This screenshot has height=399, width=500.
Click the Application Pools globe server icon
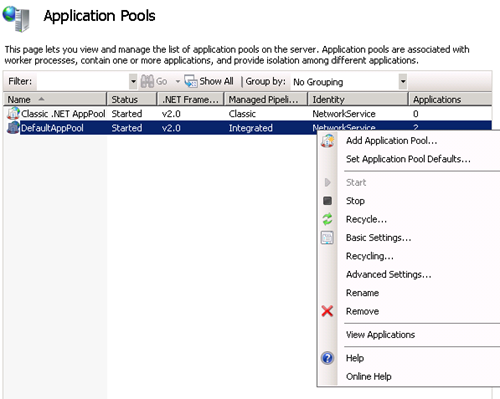[16, 19]
